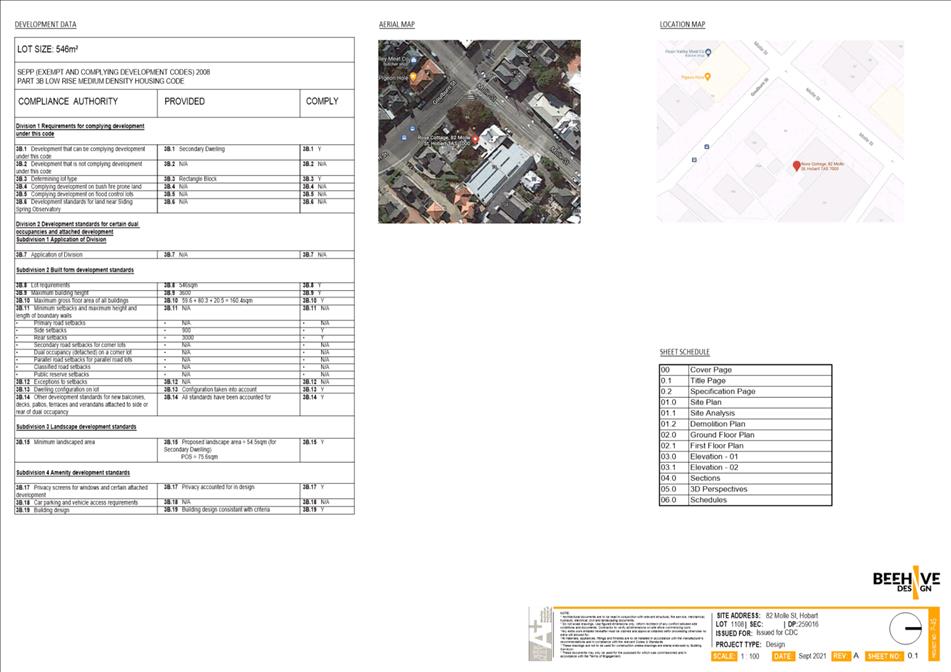
Task: Click the ISSUED FOR label in title block
Action: (x=734, y=633)
